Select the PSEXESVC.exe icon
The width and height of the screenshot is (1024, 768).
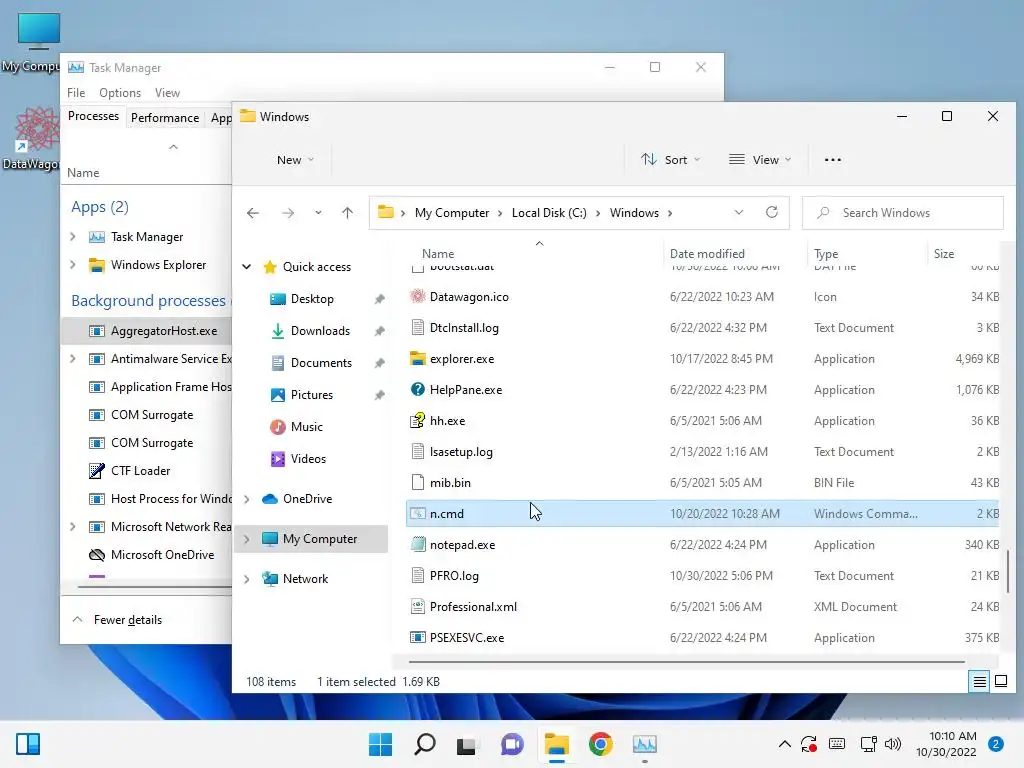tap(417, 637)
